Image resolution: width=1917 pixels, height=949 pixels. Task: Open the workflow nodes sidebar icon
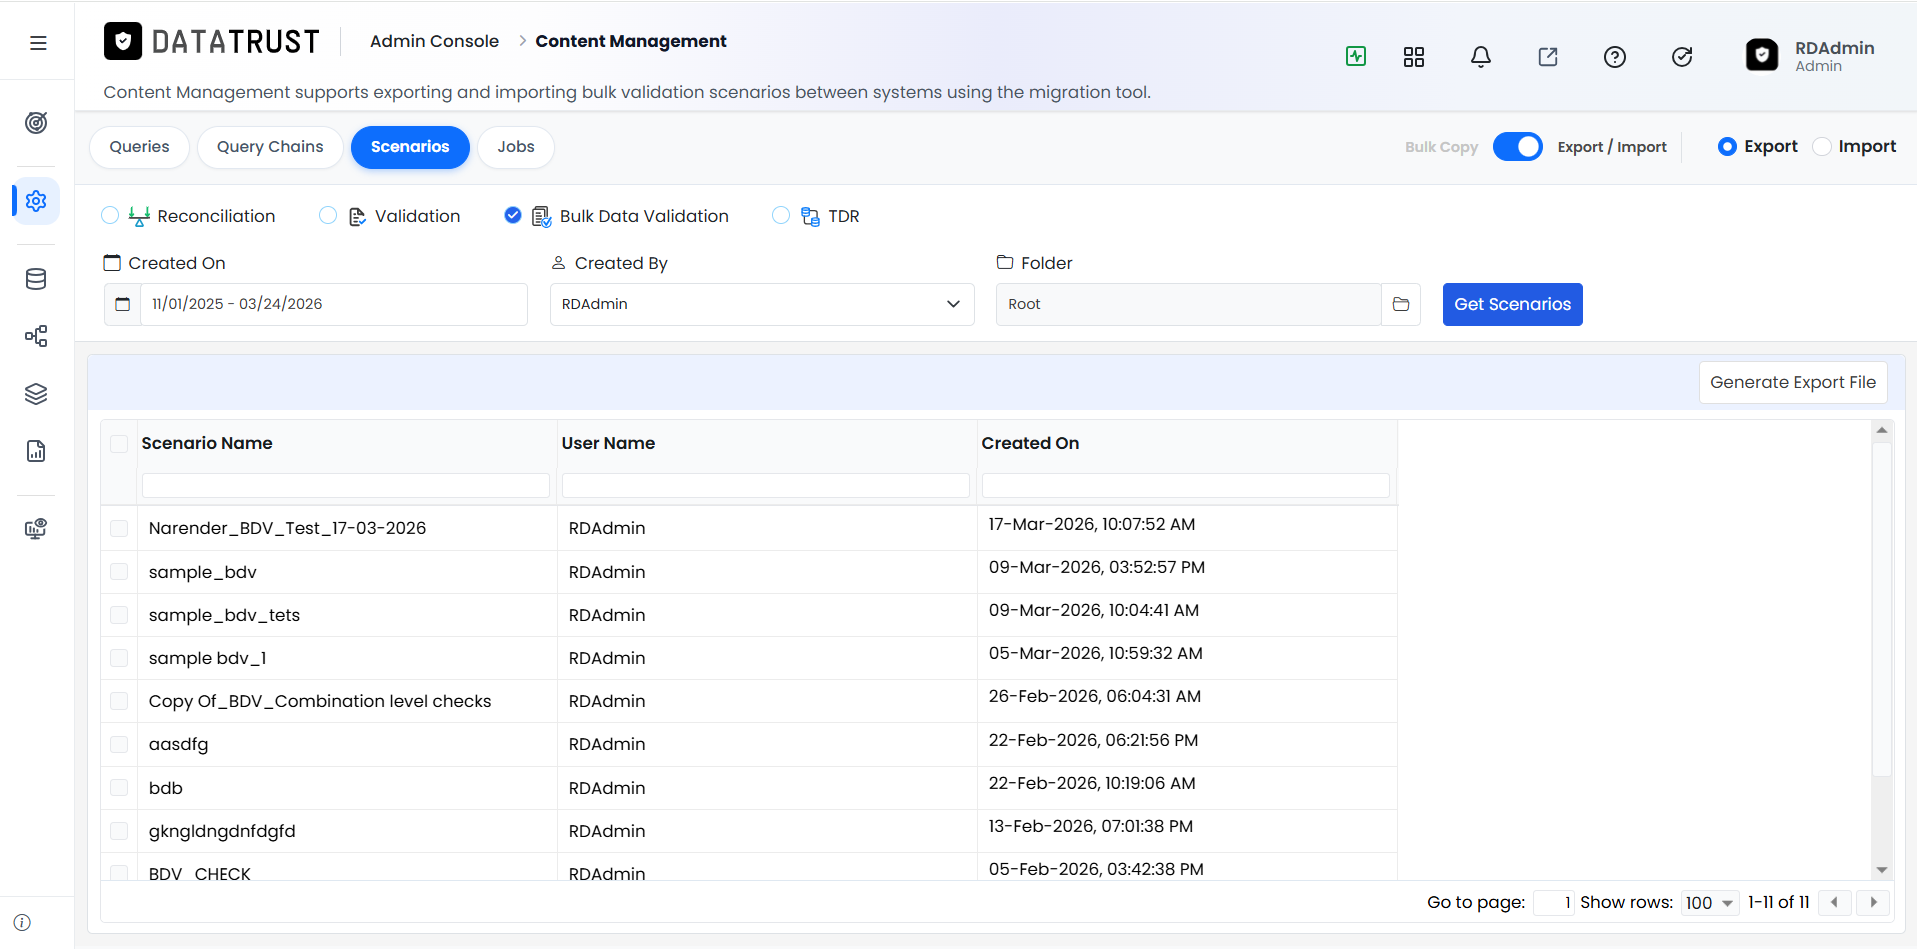(x=36, y=336)
